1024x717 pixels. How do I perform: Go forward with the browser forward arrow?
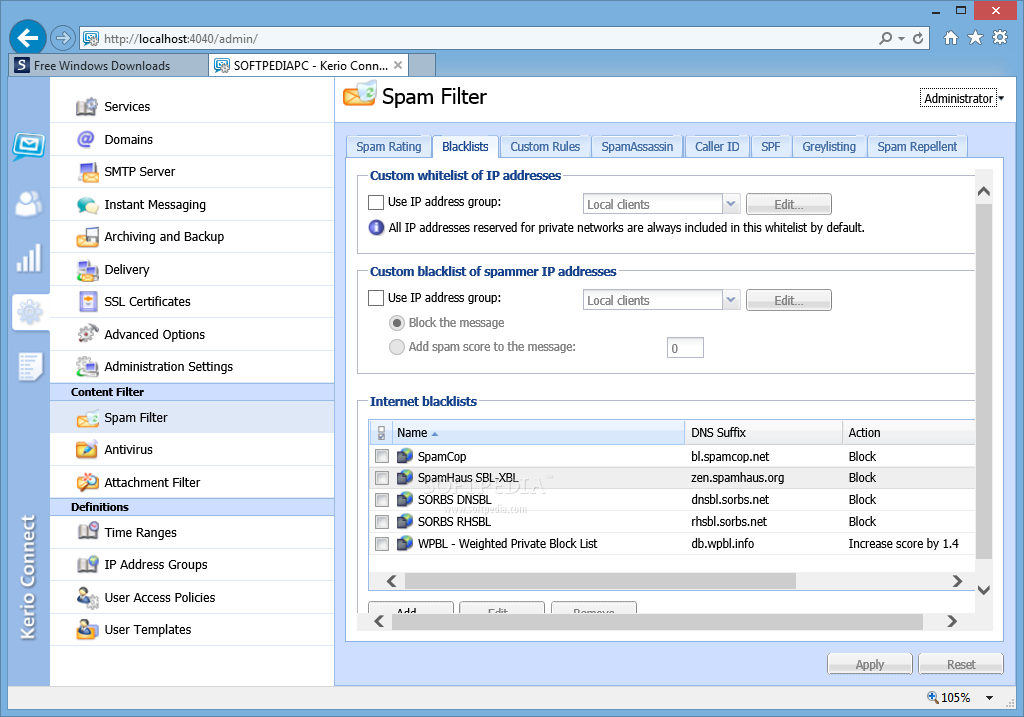(x=63, y=39)
